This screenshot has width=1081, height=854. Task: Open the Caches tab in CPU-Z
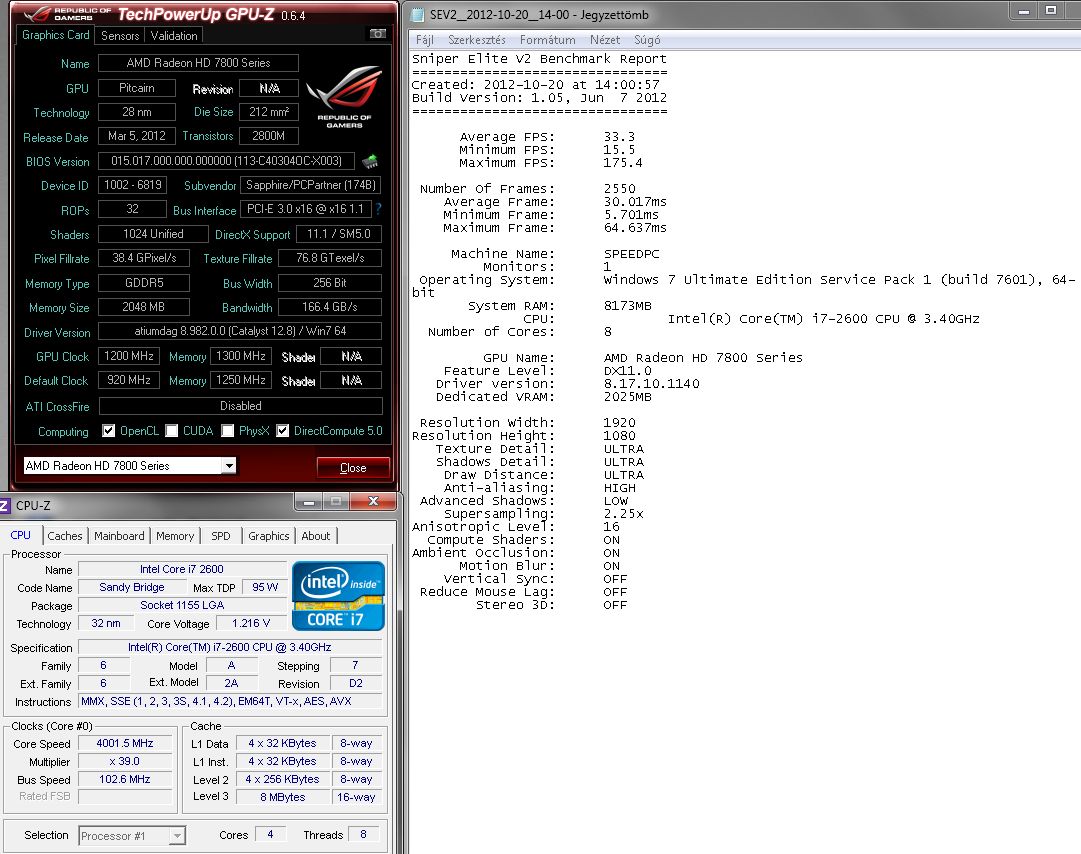click(x=65, y=536)
